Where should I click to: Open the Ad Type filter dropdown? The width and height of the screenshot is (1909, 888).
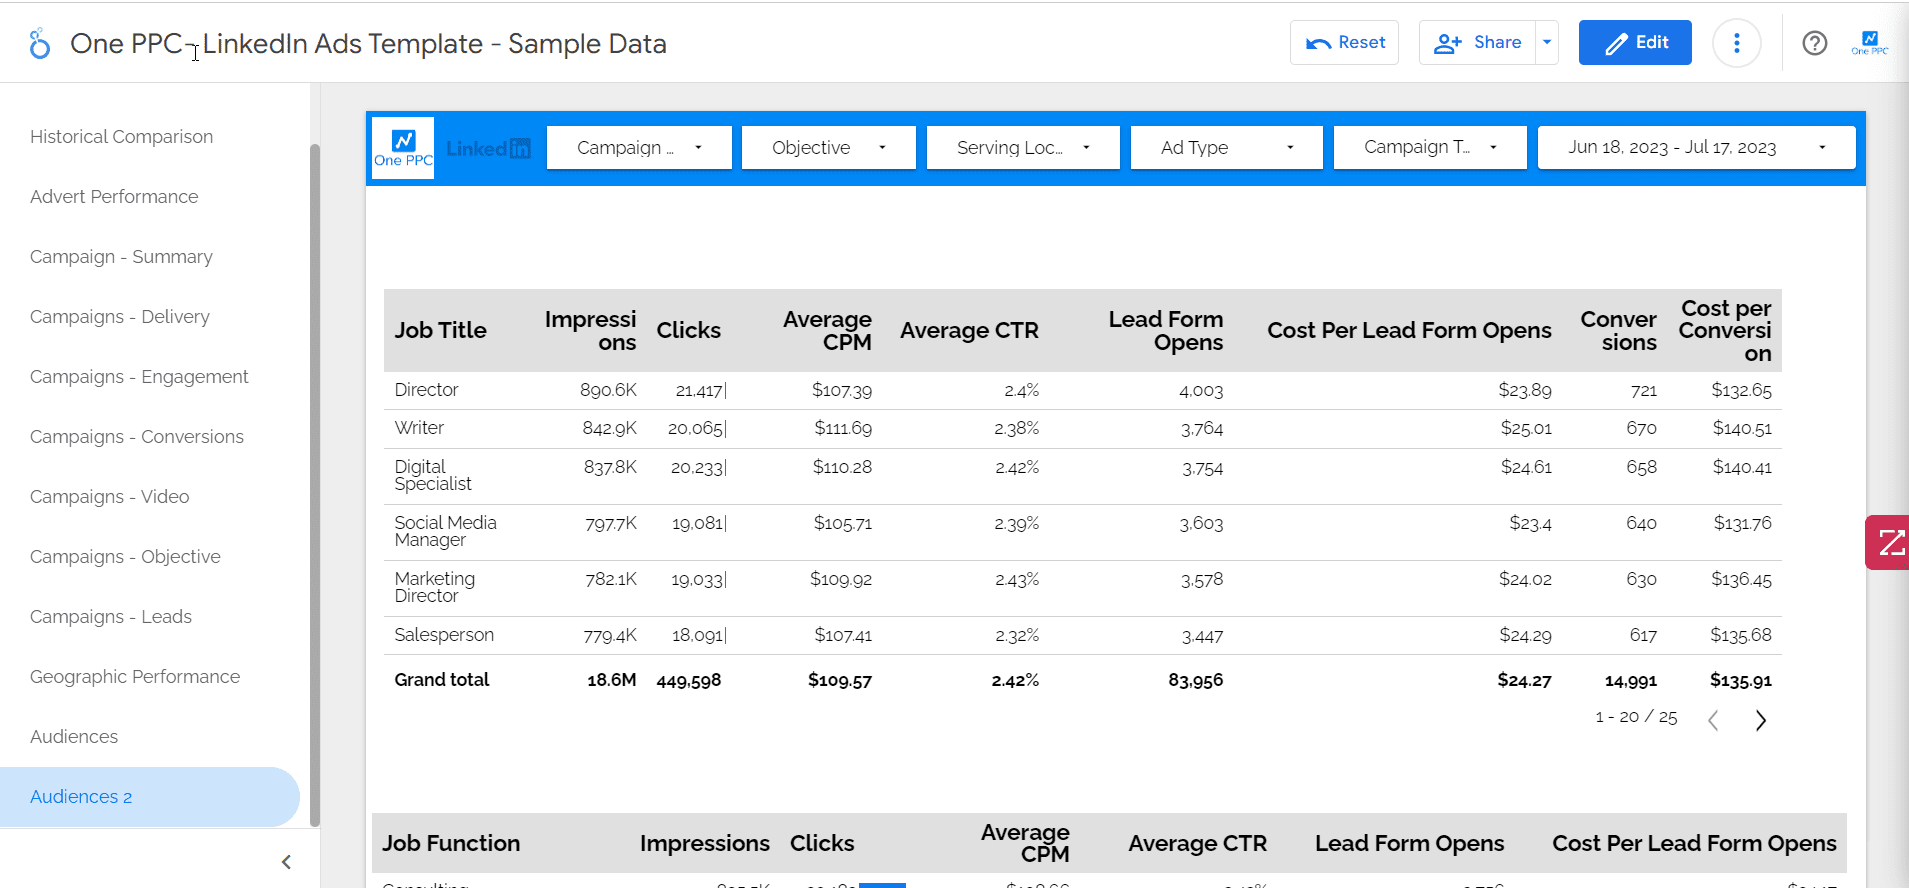(1227, 148)
